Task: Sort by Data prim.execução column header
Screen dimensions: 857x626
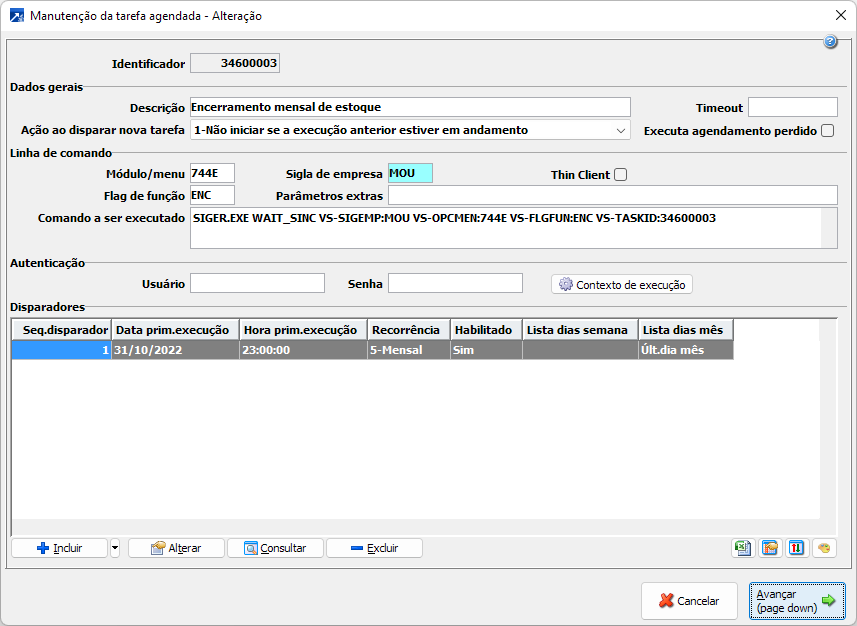Action: click(175, 330)
